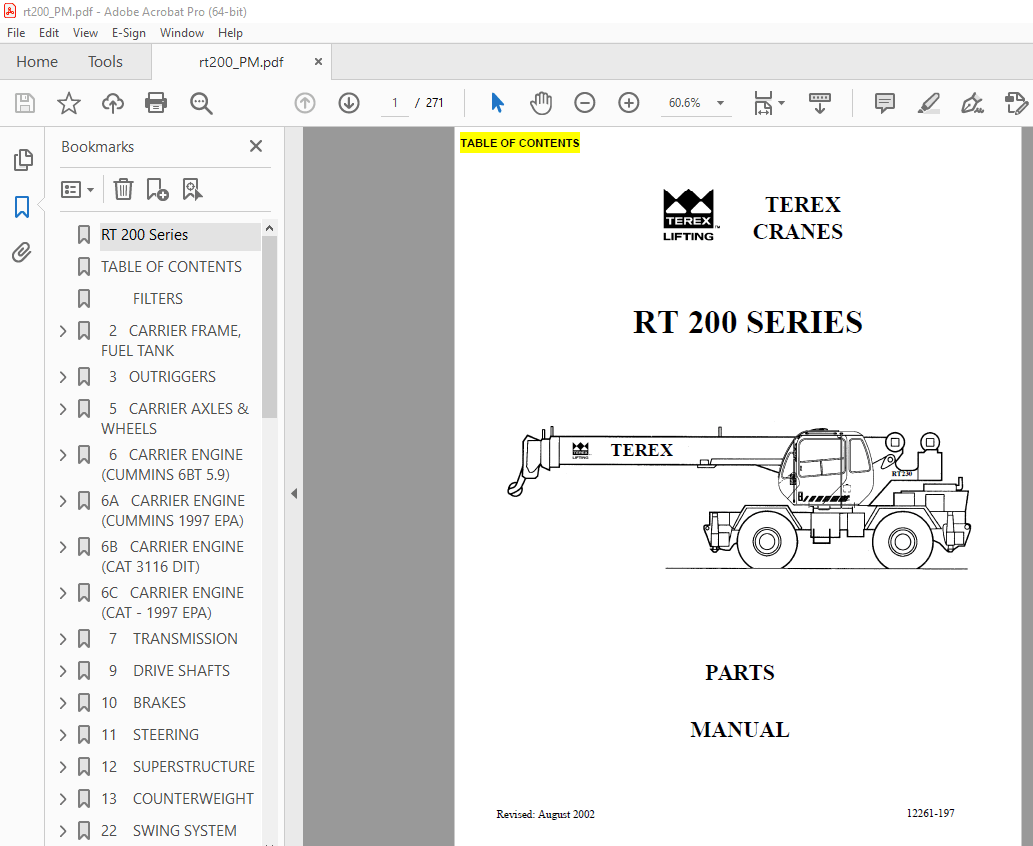Click the Add Comment sticky note icon
The image size is (1033, 846).
[884, 102]
